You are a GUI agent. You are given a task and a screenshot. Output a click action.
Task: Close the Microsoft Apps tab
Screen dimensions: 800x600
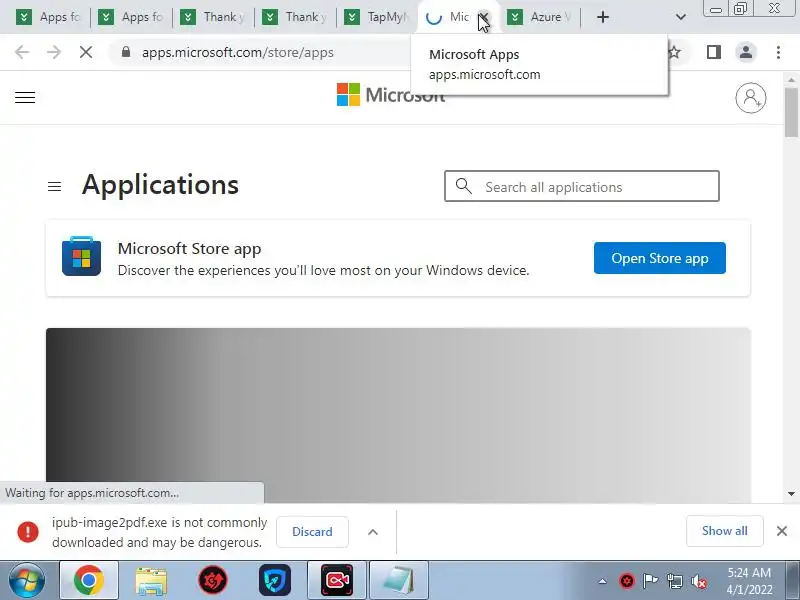(x=484, y=17)
